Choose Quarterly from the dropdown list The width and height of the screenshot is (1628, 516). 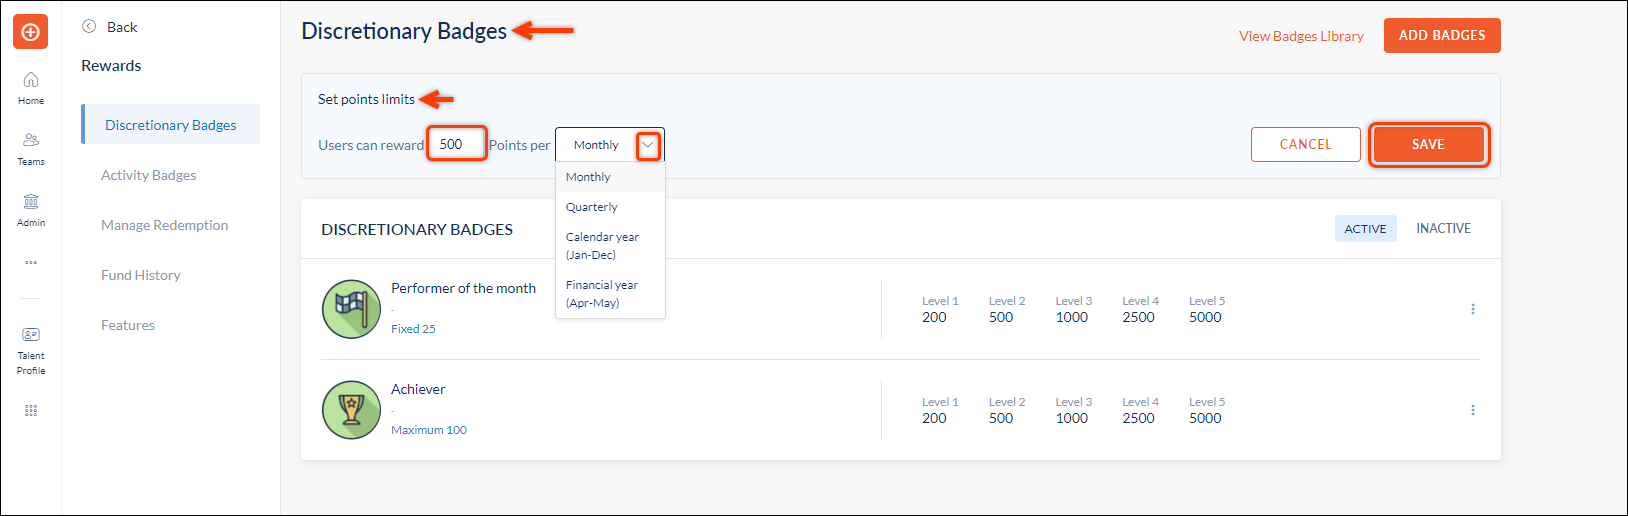click(610, 207)
